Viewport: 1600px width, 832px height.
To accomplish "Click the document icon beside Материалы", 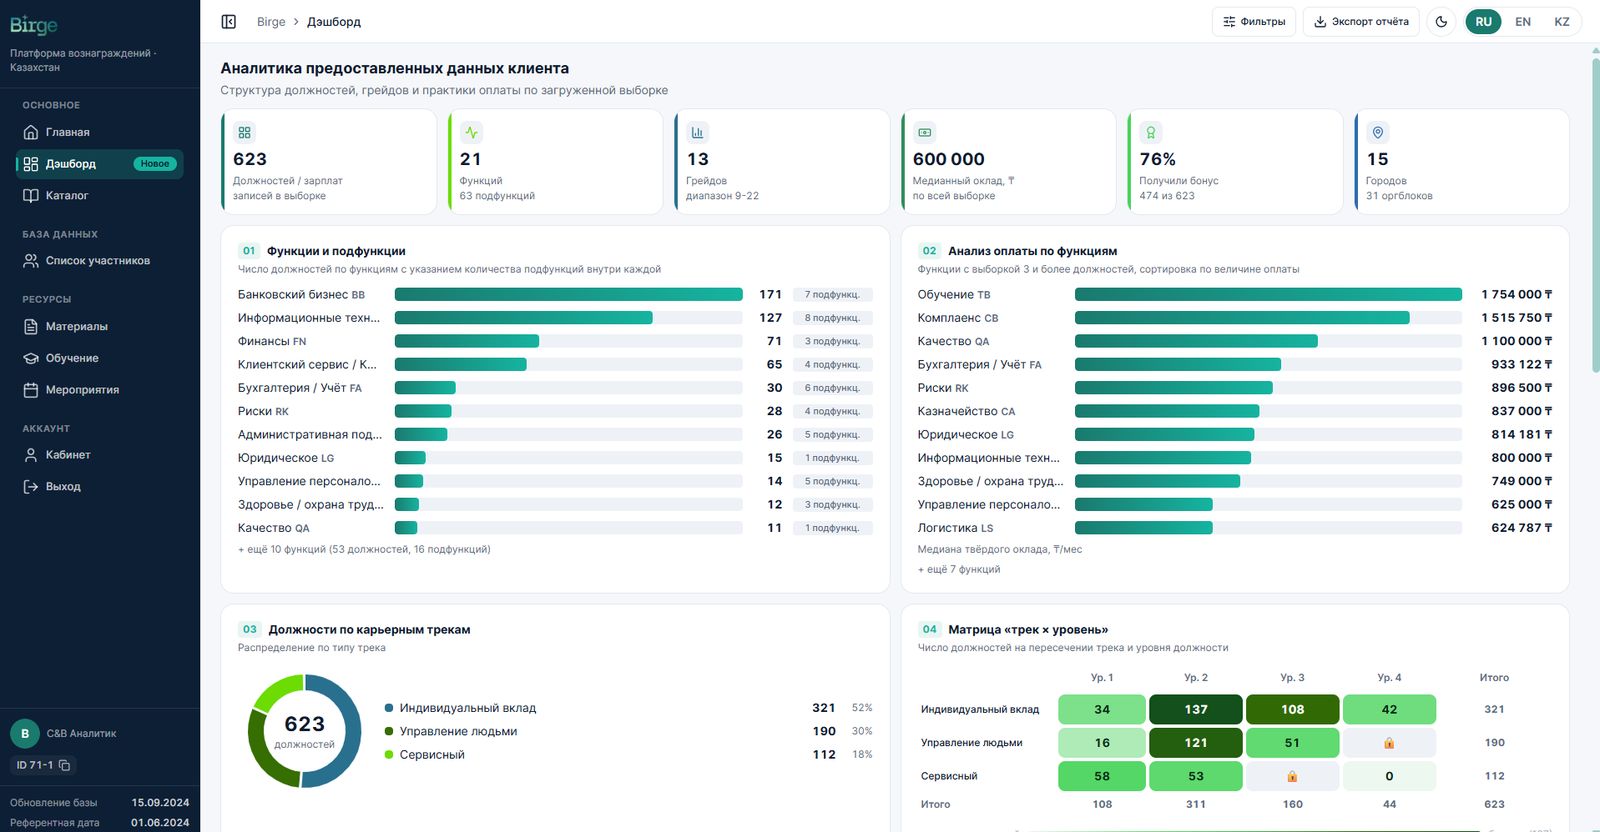I will 31,327.
